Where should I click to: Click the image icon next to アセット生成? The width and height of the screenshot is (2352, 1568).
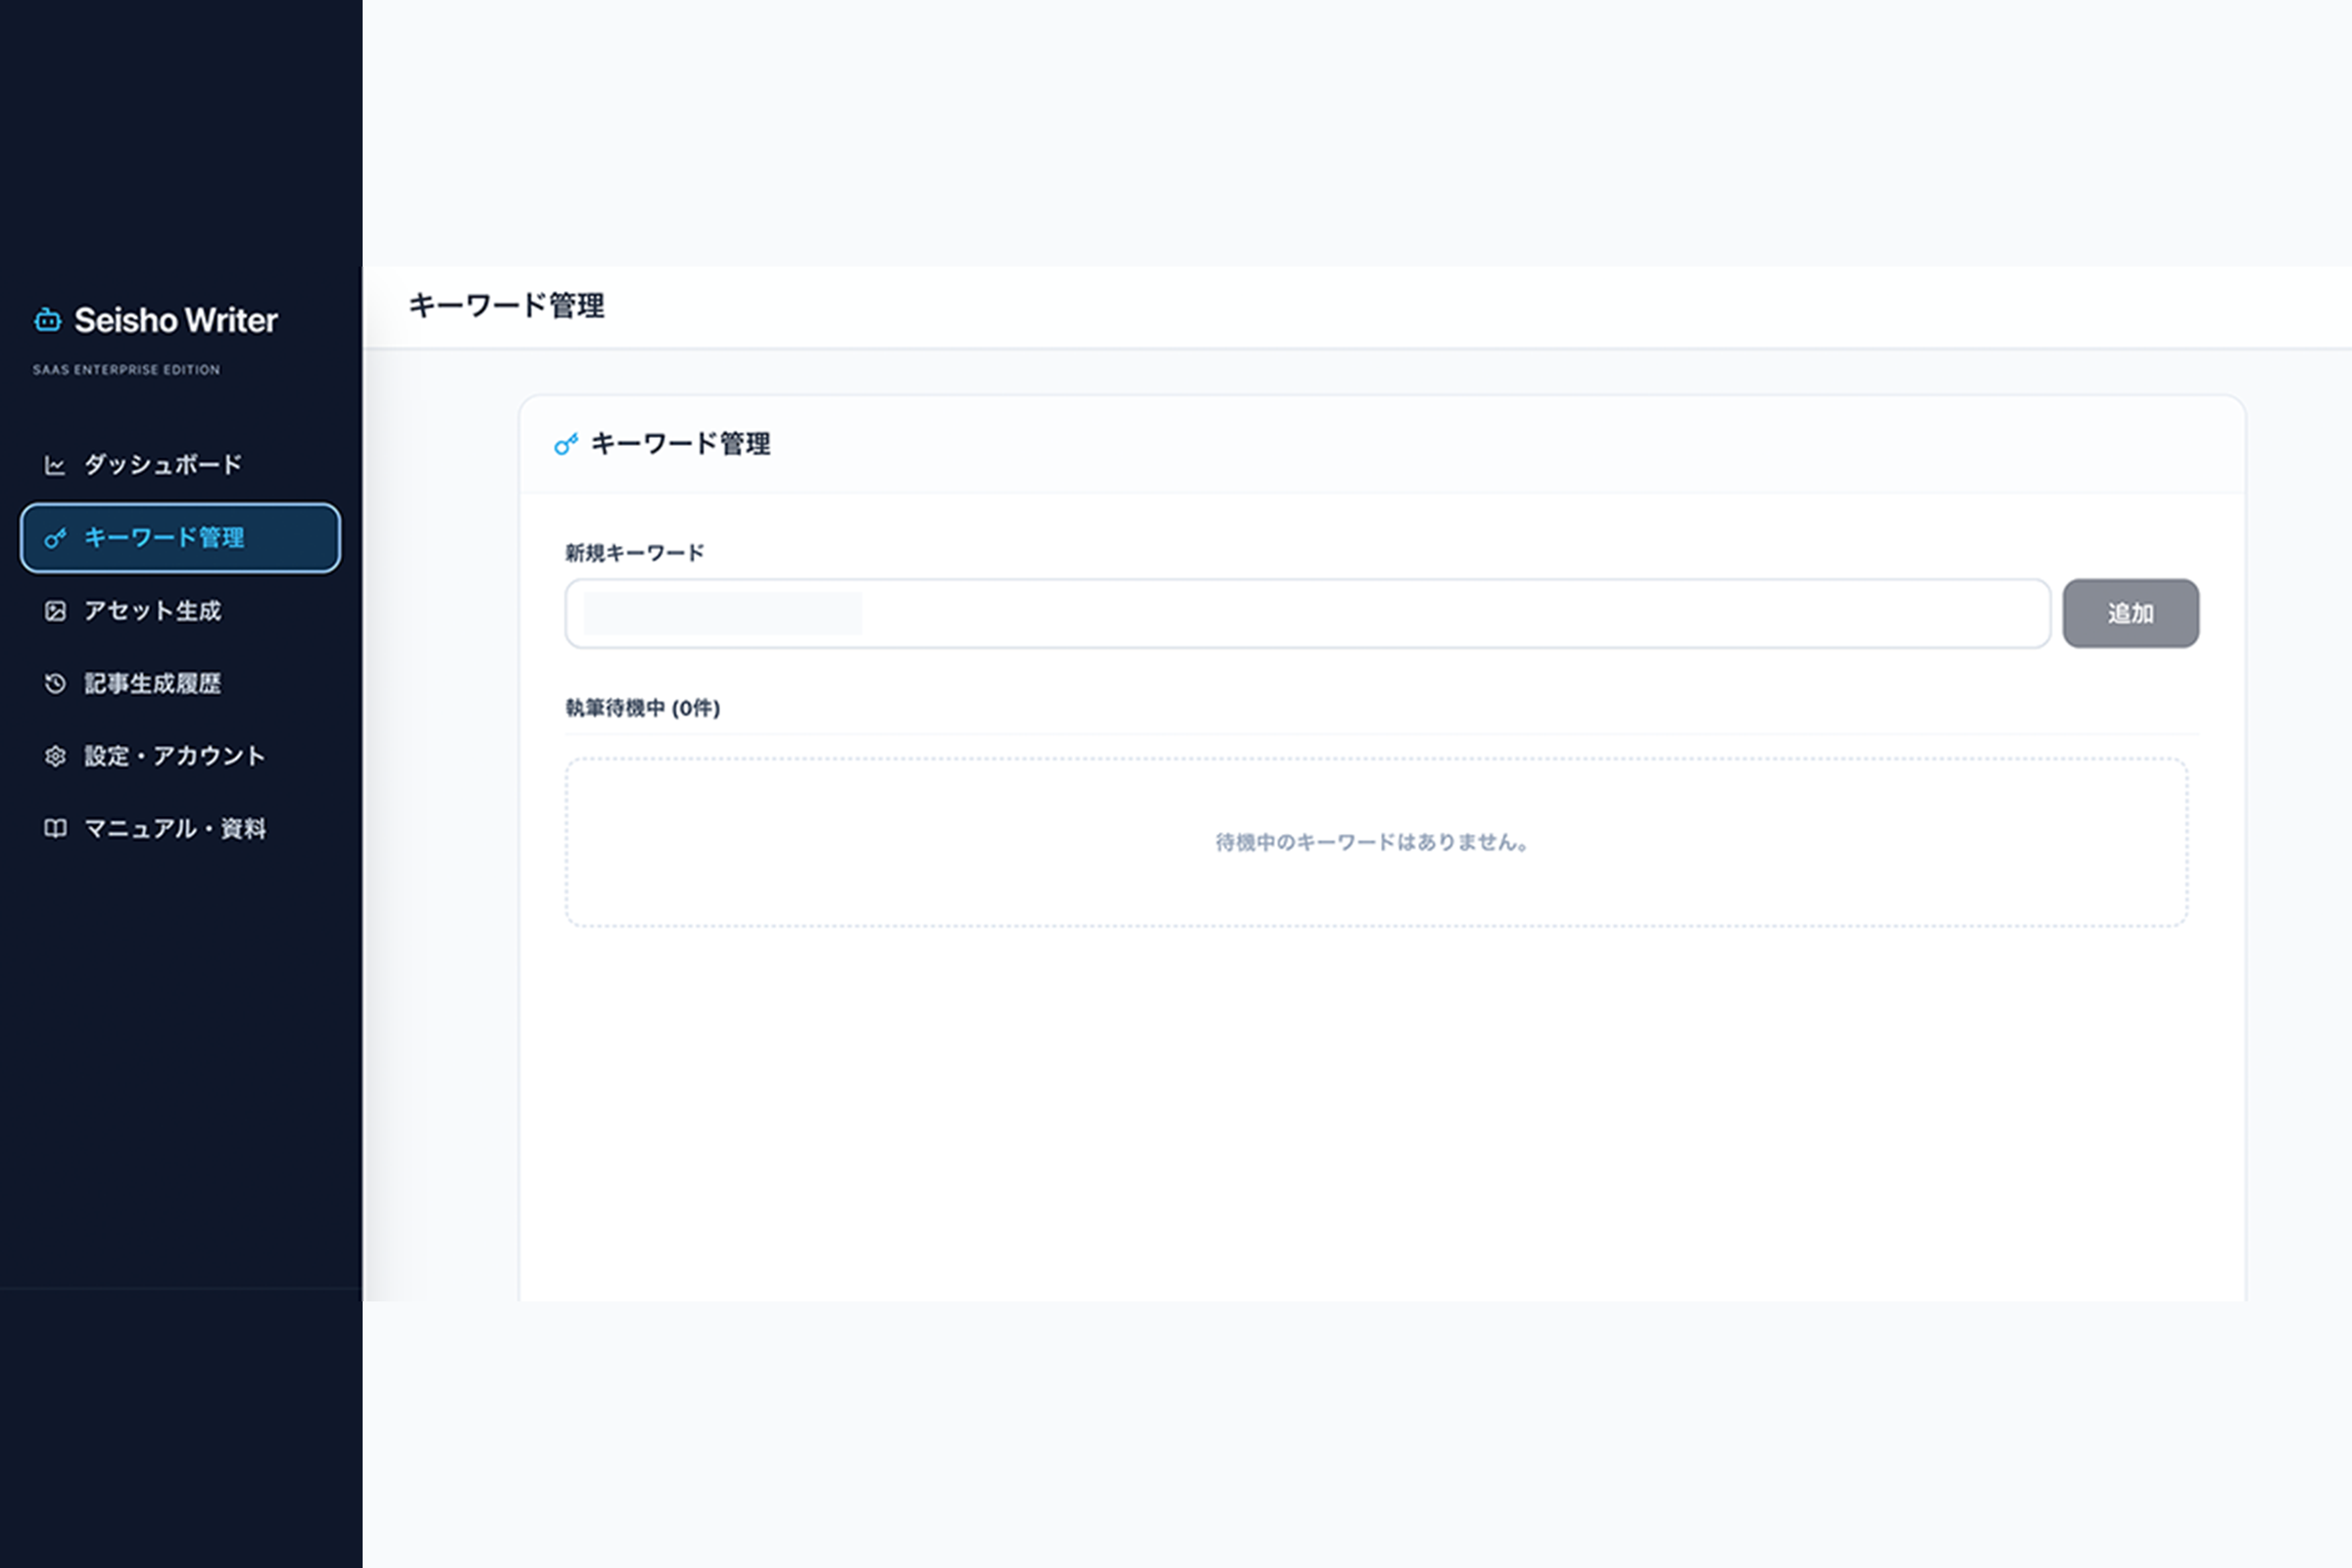point(56,611)
